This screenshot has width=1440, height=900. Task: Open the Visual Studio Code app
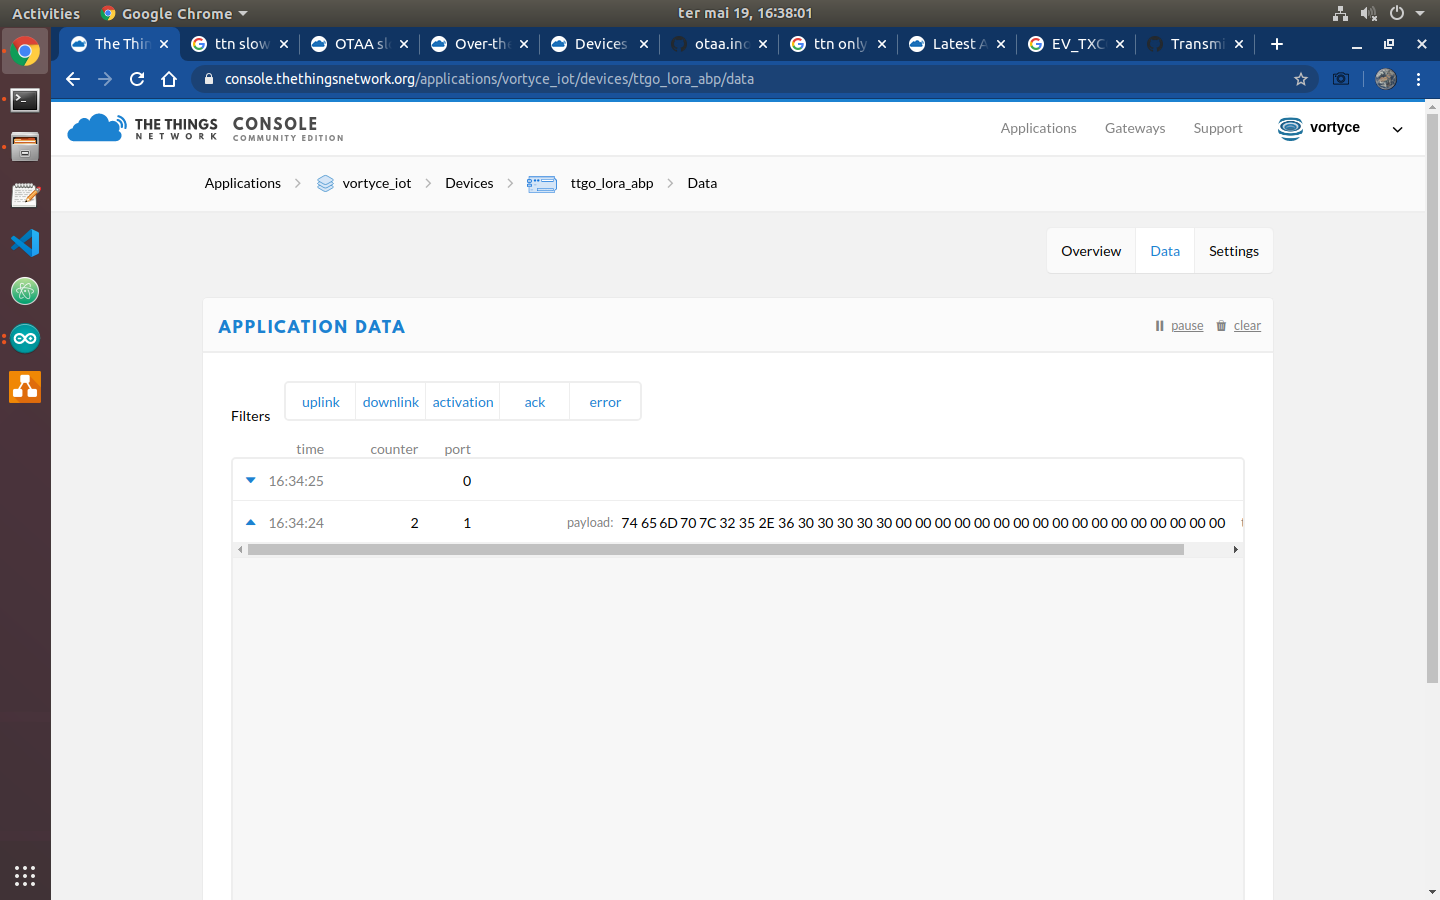(25, 242)
